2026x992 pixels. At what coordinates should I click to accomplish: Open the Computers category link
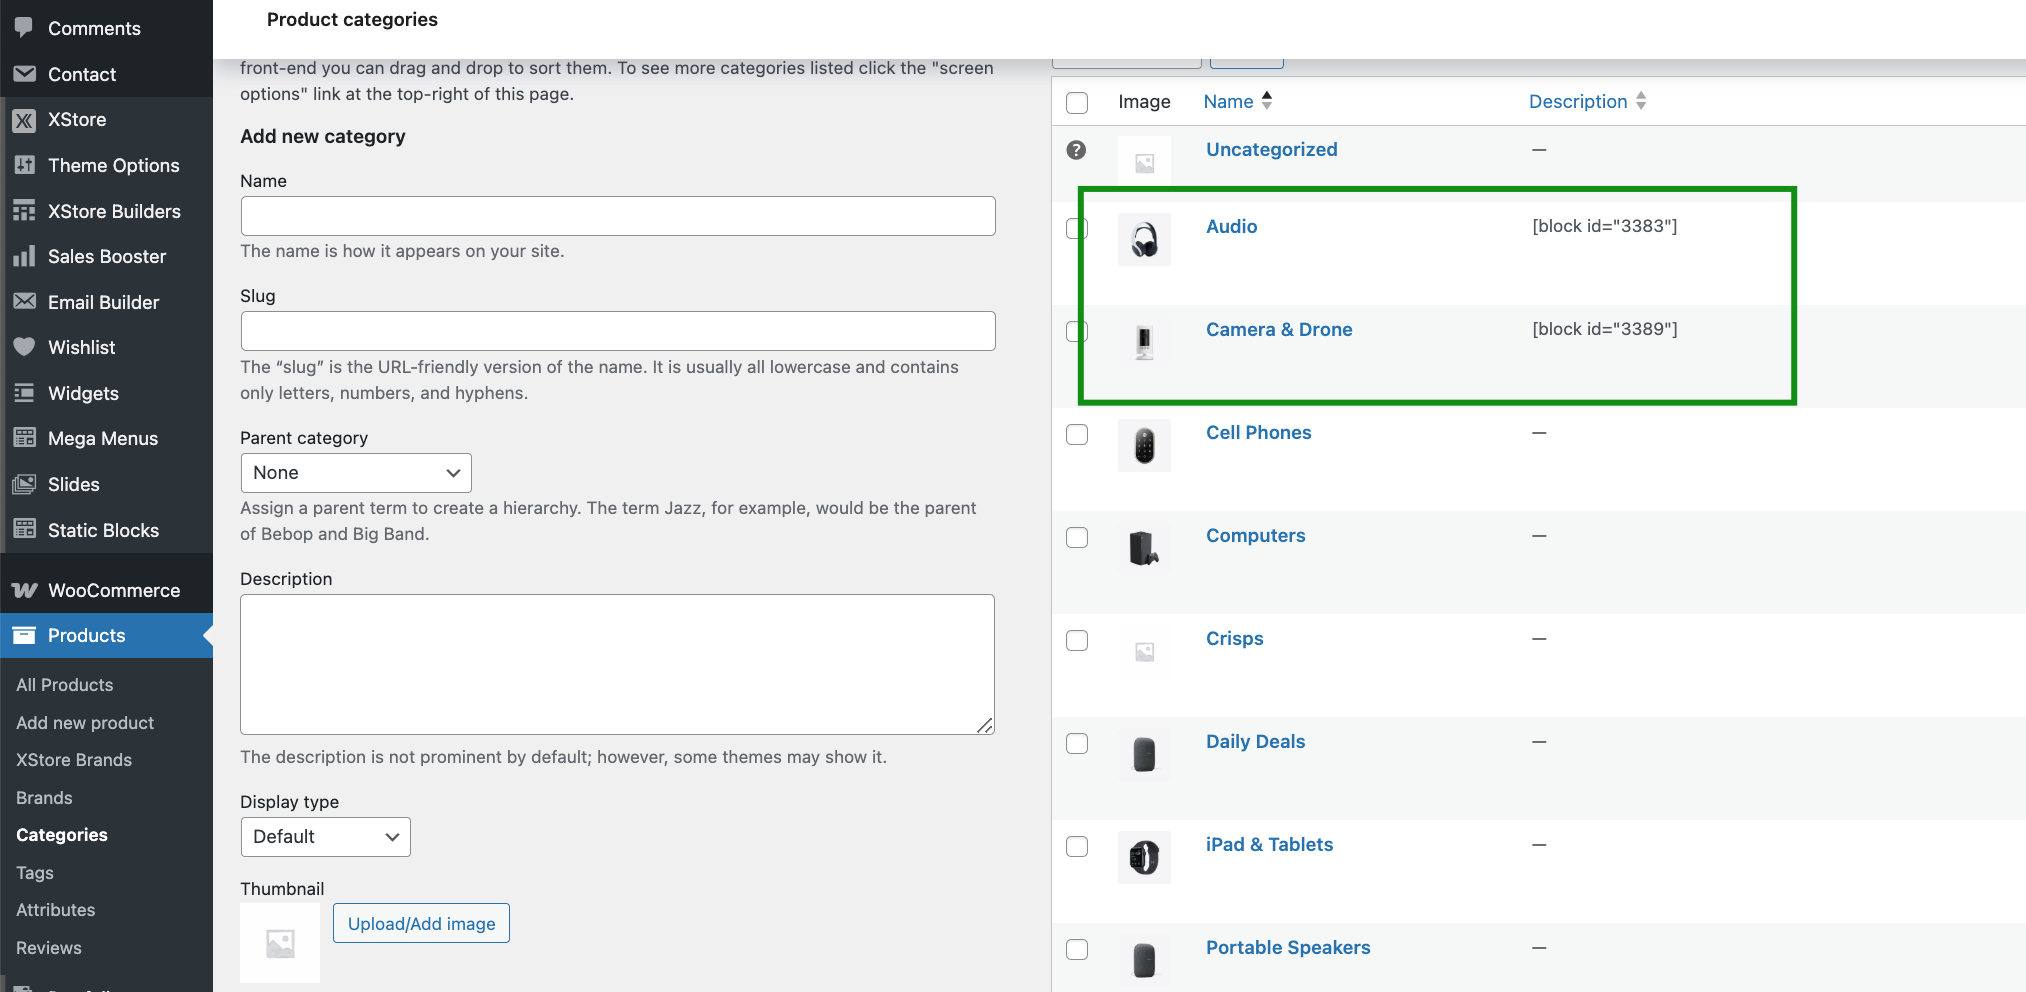1255,535
